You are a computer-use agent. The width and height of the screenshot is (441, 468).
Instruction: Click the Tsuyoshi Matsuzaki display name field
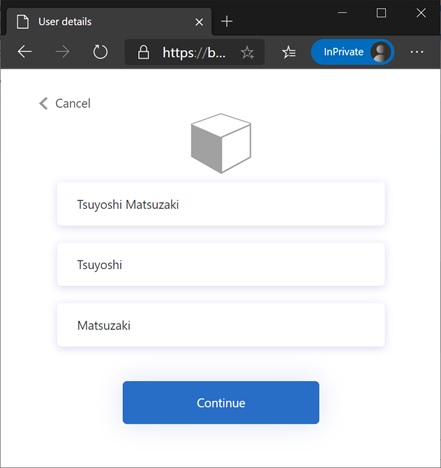coord(221,204)
